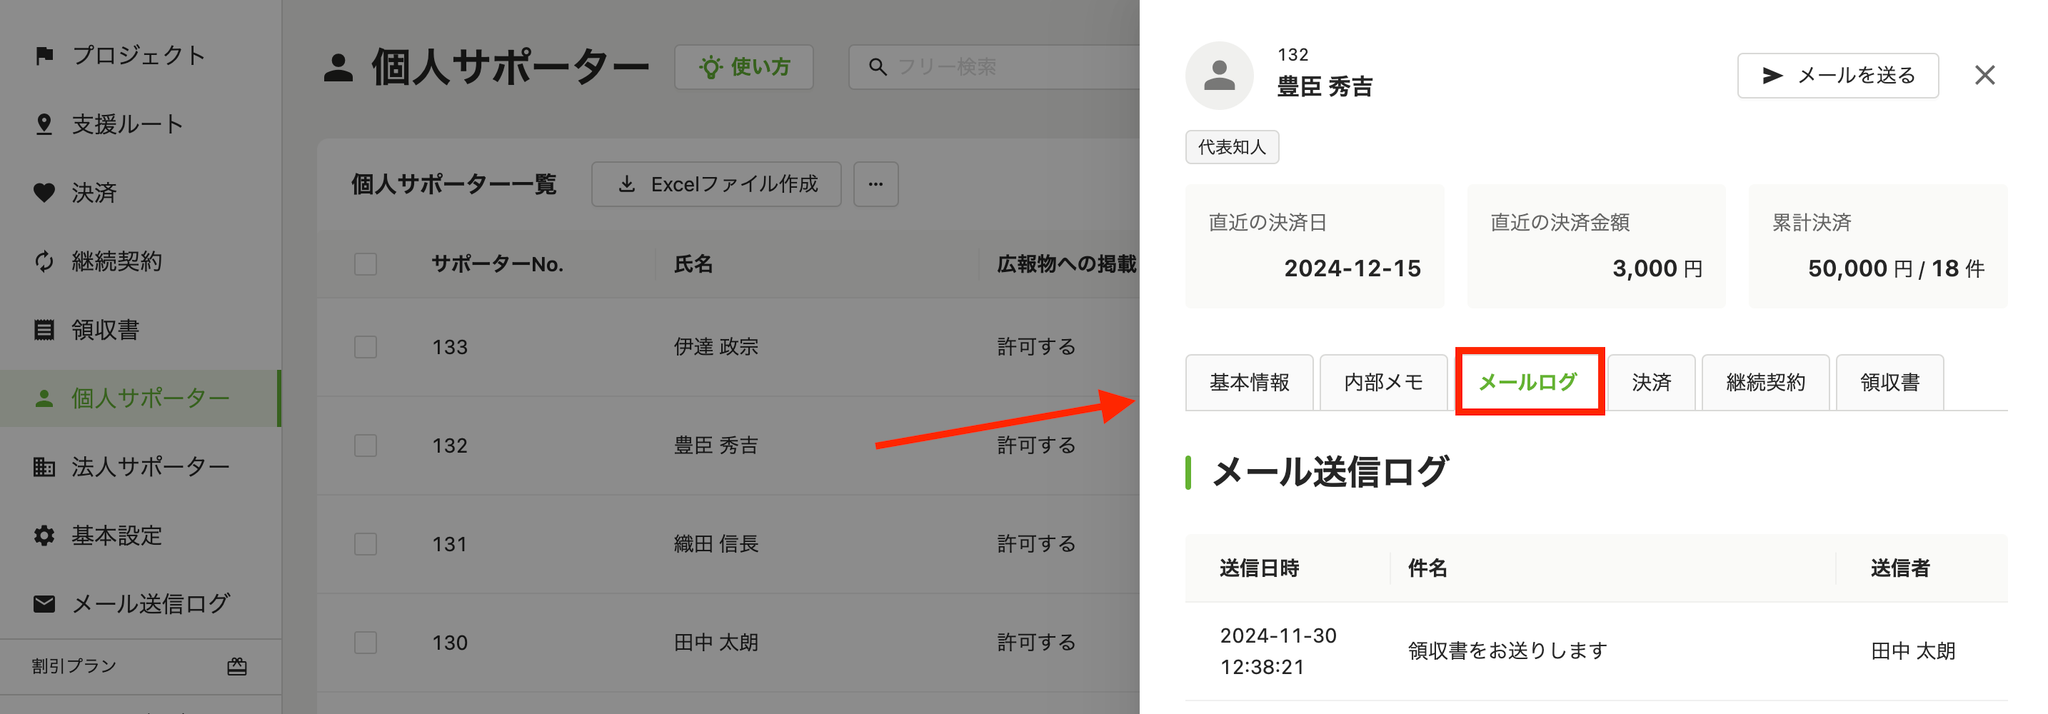This screenshot has width=2048, height=714.
Task: Open the 領収書 tab in detail panel
Action: (1889, 382)
